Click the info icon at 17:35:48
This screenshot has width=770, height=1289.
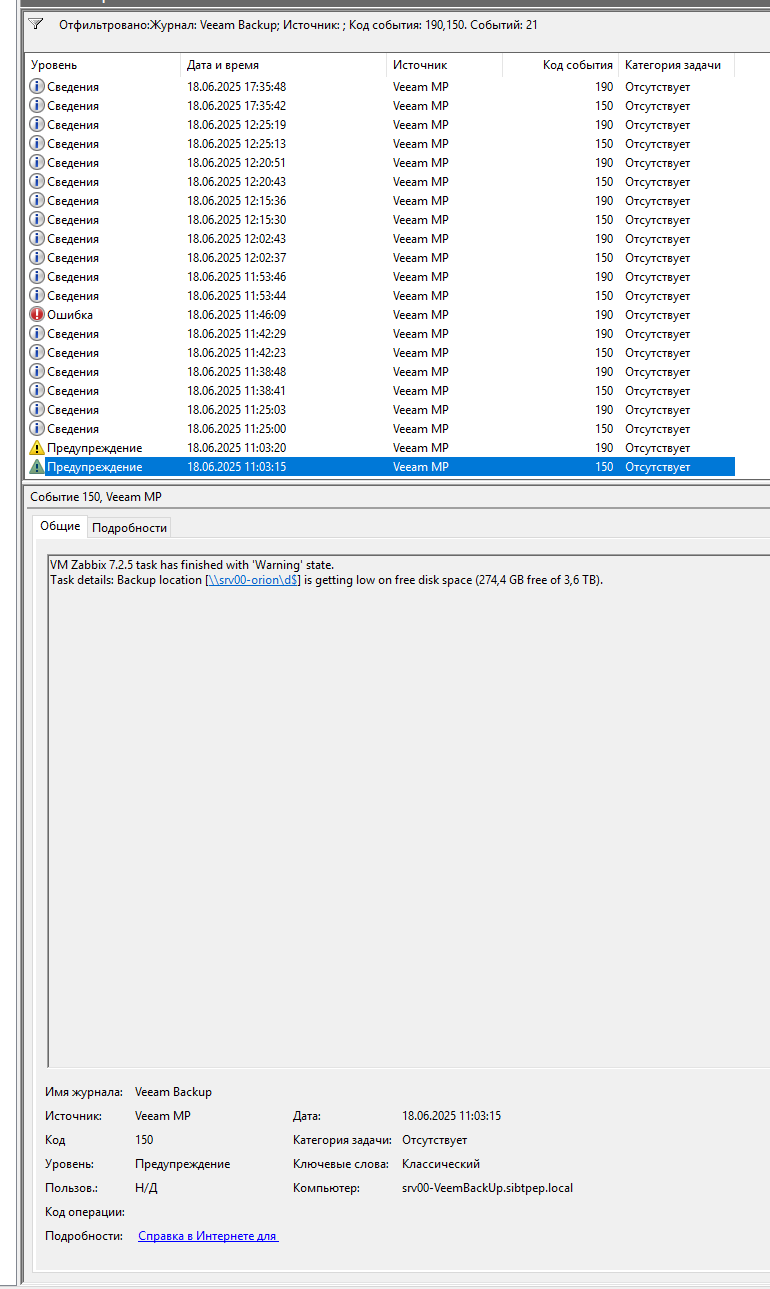(37, 87)
